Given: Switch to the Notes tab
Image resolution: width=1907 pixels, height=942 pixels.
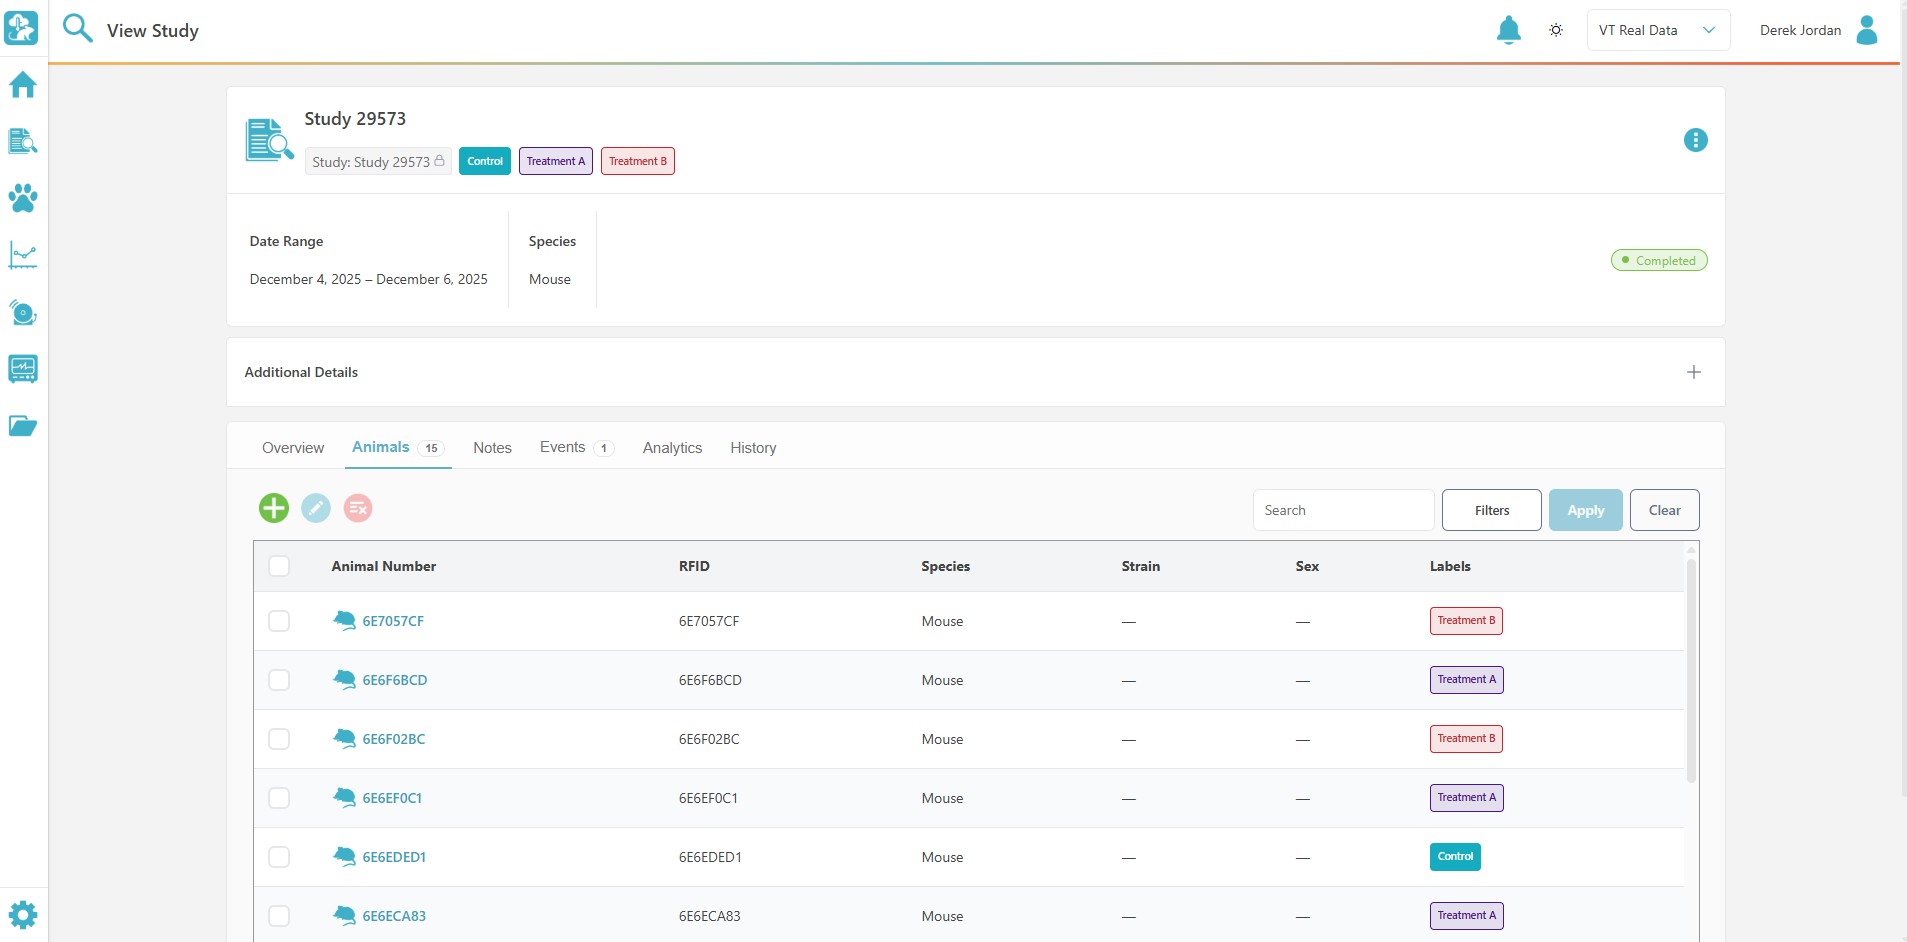Looking at the screenshot, I should tap(492, 448).
